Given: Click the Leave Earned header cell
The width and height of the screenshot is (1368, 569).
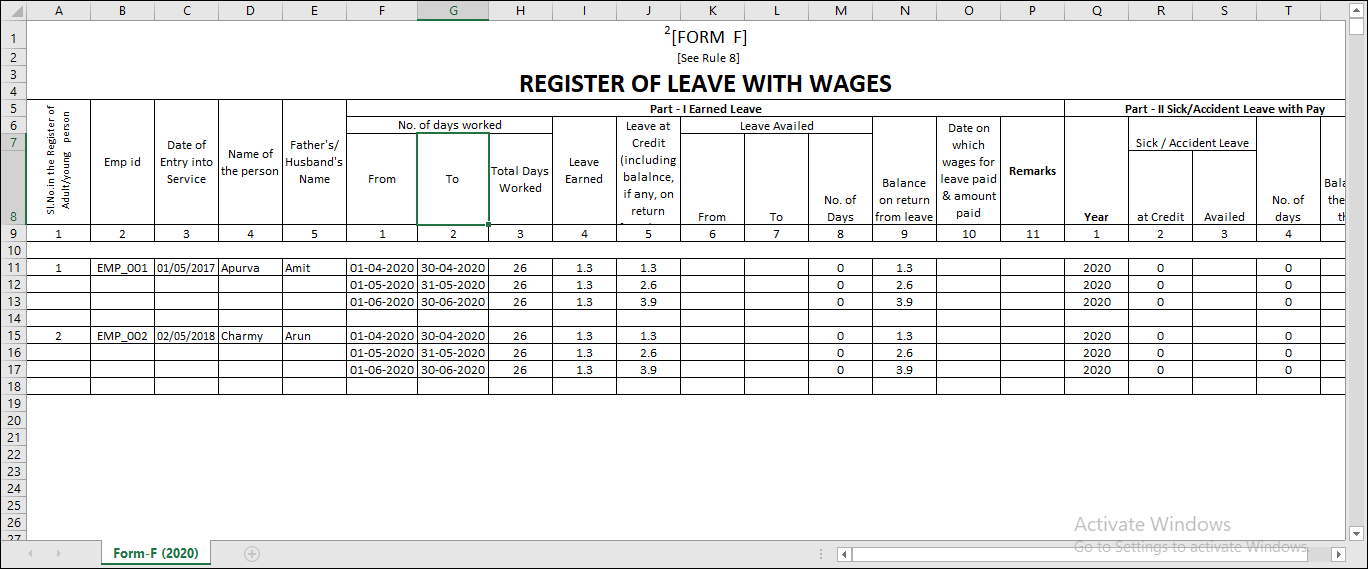Looking at the screenshot, I should click(x=584, y=170).
